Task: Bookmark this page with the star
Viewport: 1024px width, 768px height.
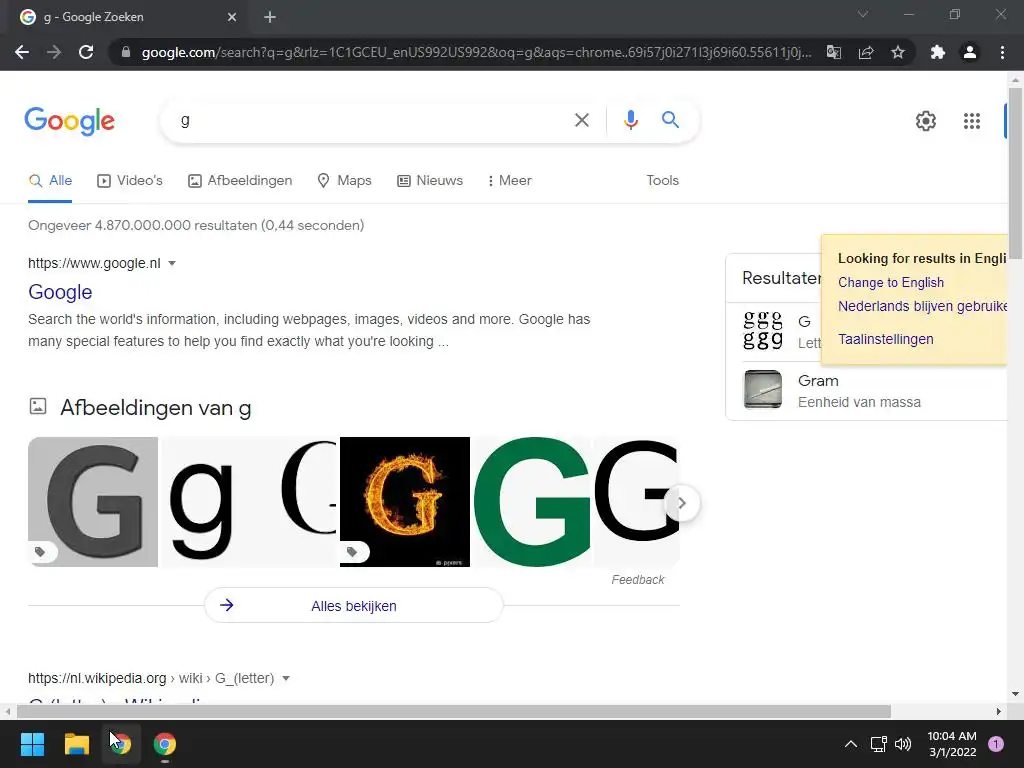Action: tap(898, 52)
